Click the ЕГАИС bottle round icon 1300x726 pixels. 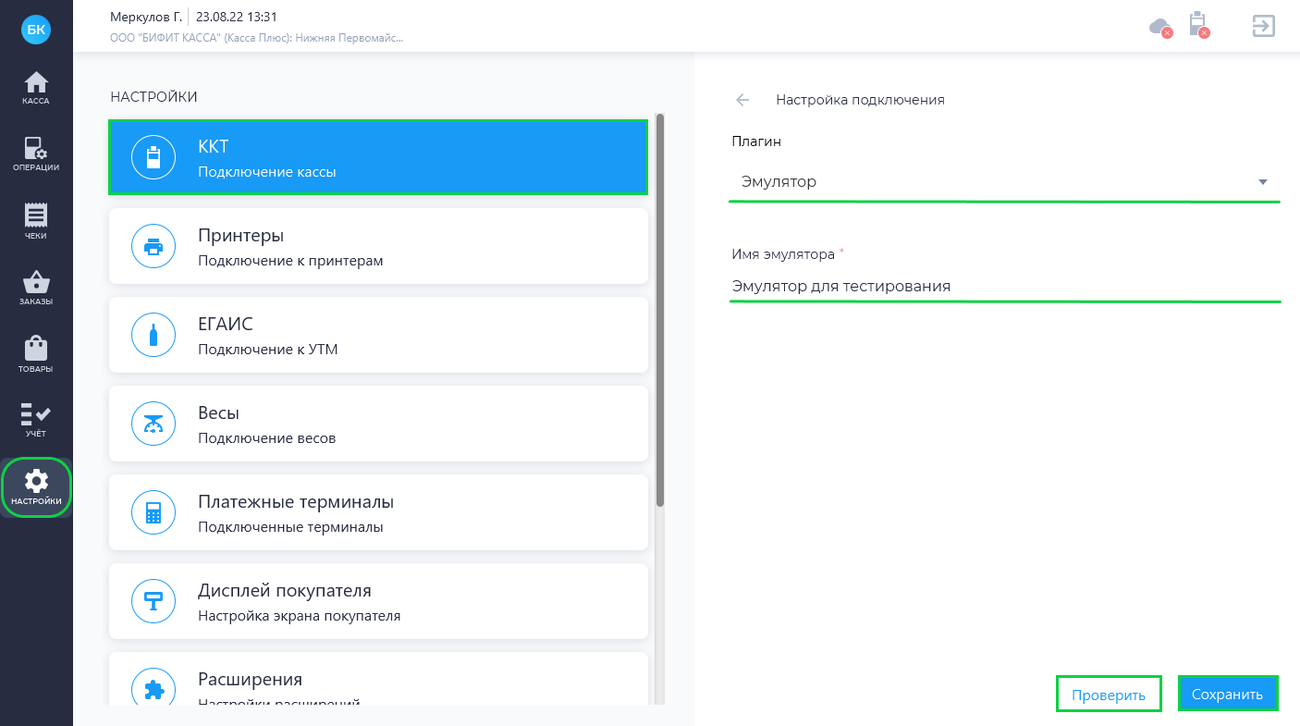pyautogui.click(x=153, y=336)
